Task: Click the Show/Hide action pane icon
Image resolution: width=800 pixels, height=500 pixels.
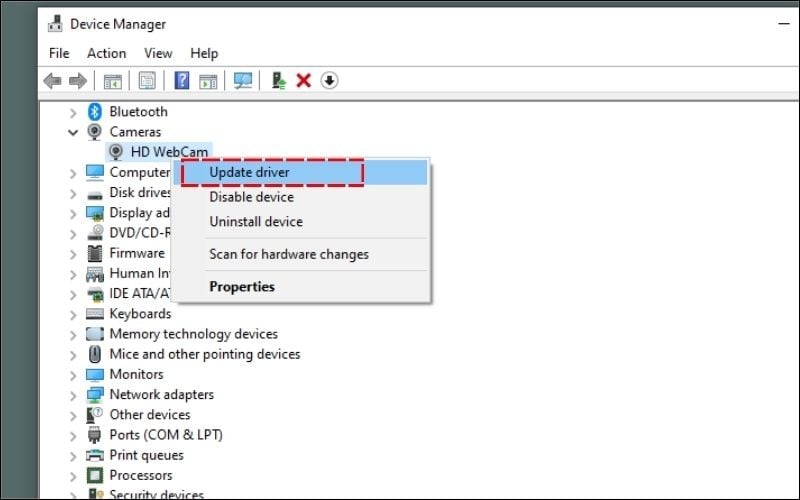Action: tap(208, 81)
